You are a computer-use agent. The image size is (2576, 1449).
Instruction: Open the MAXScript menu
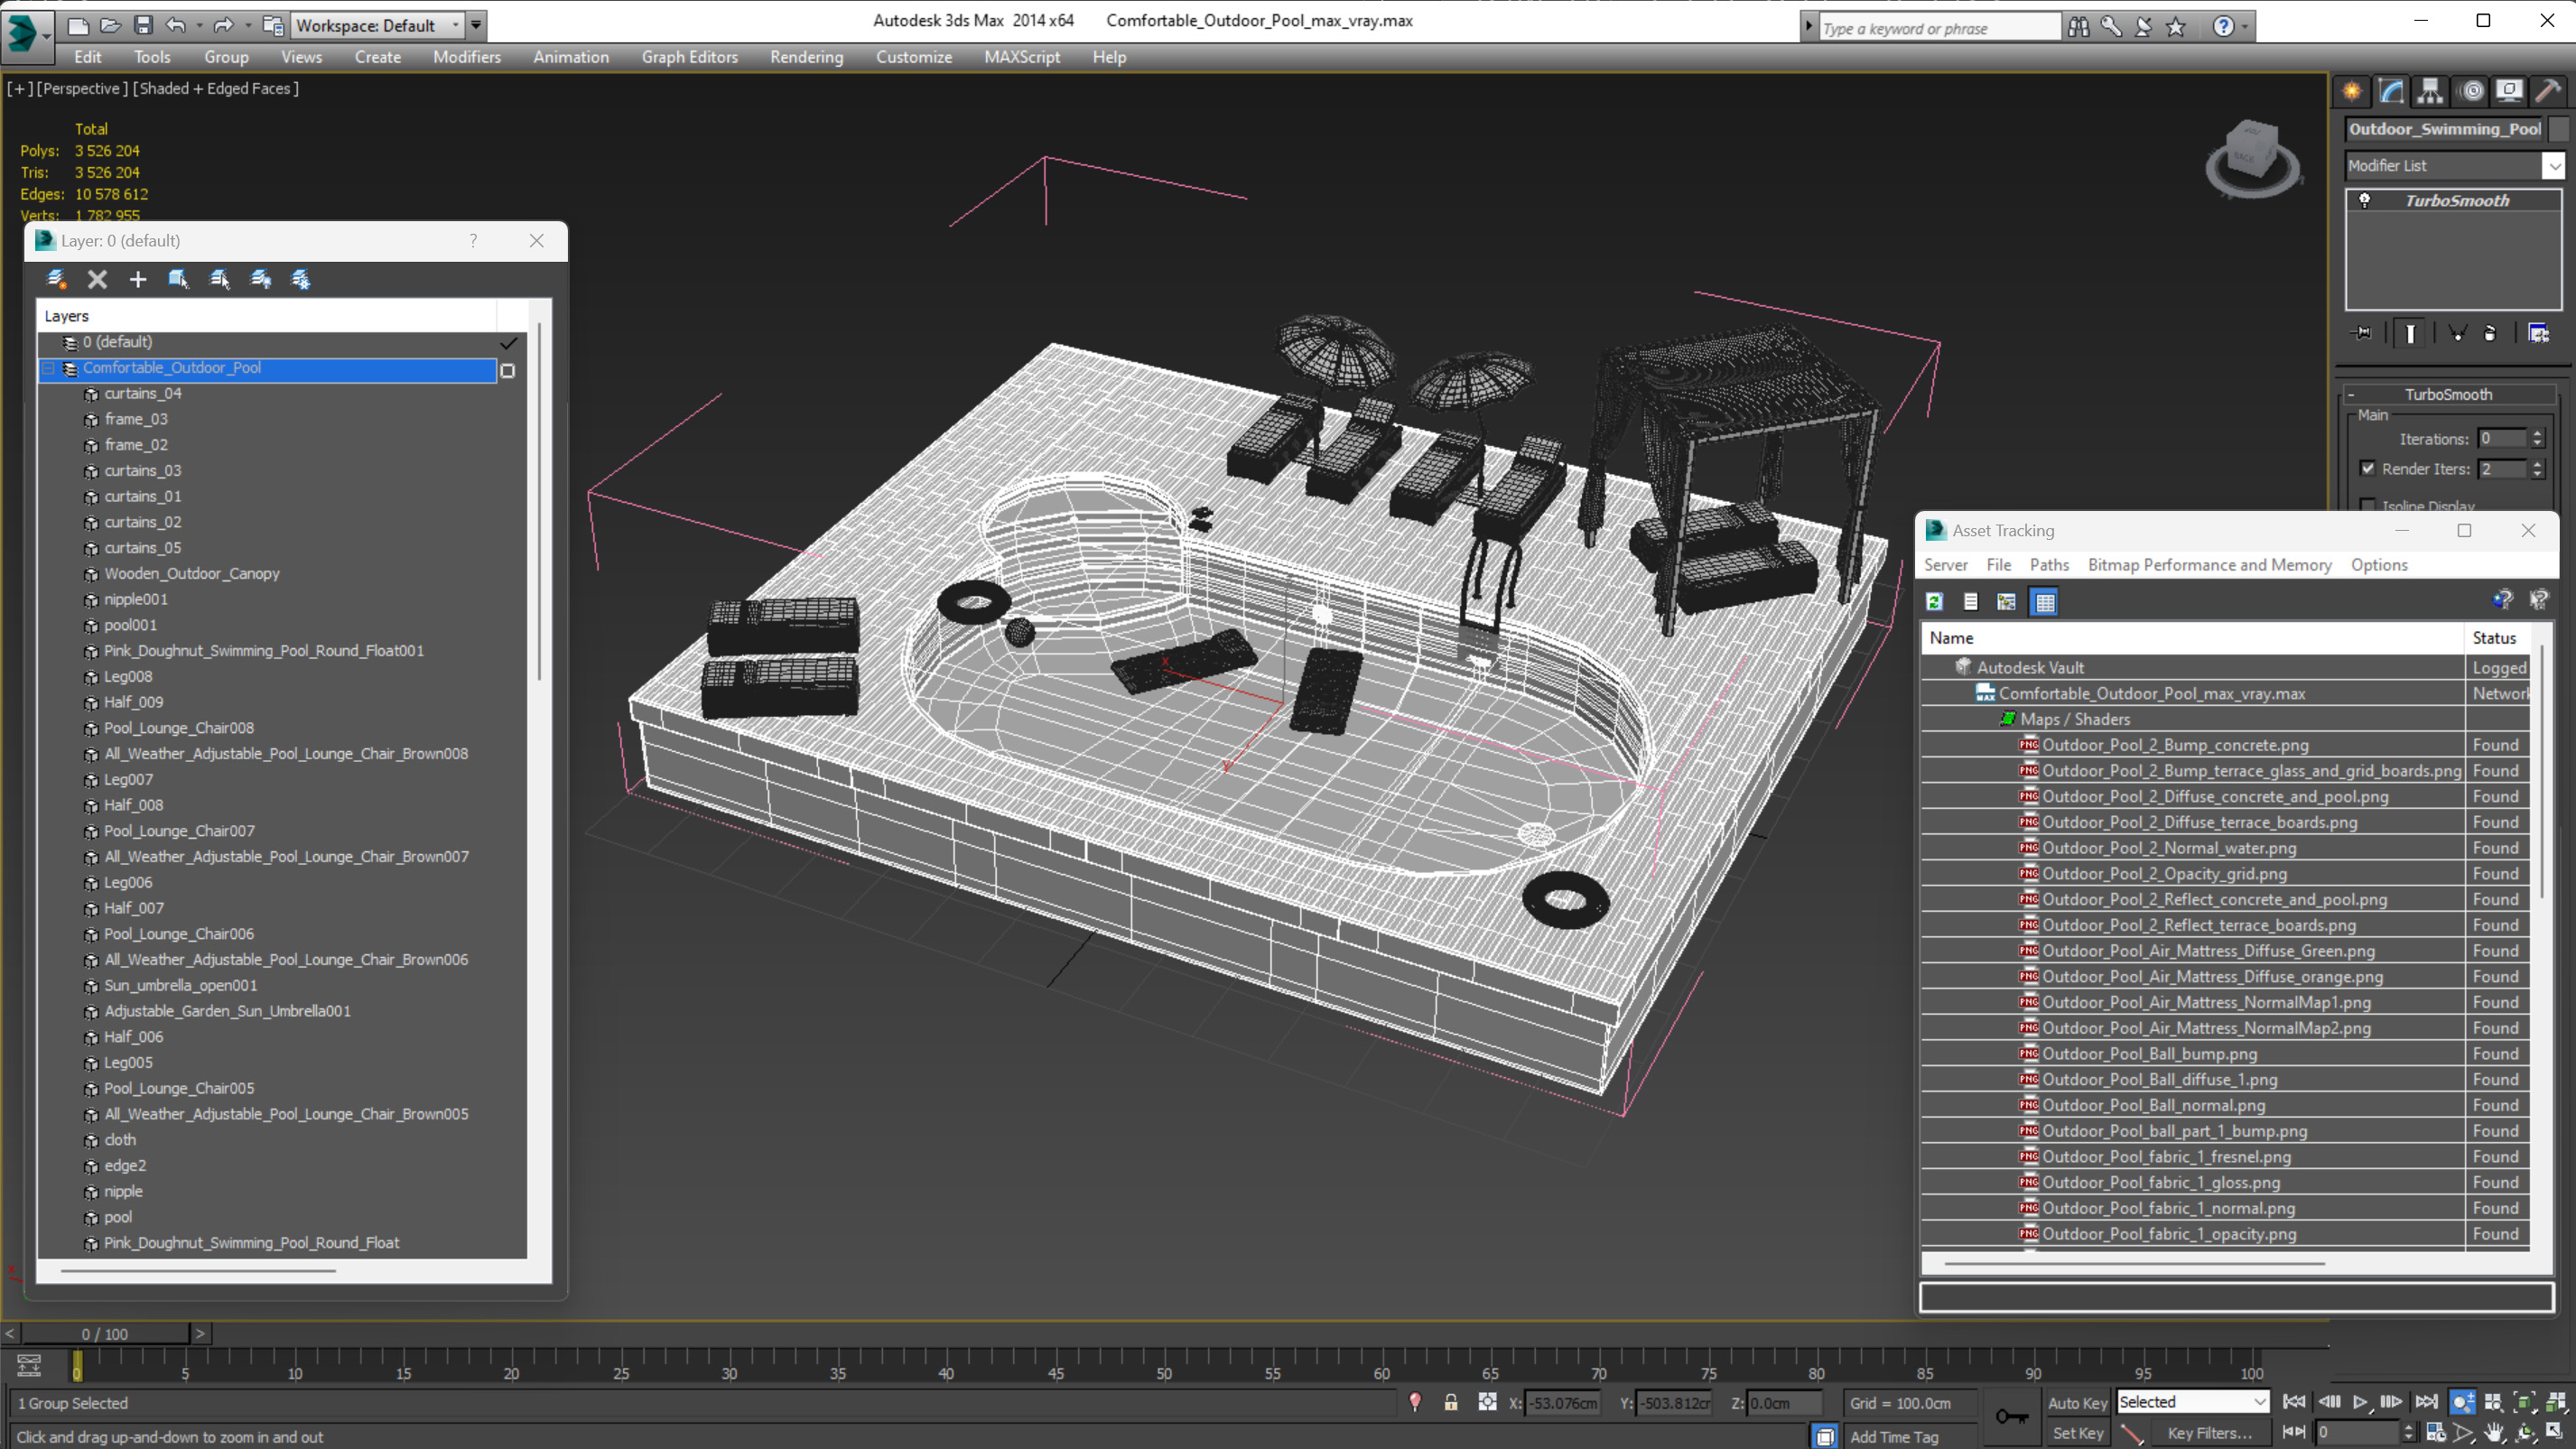(x=1021, y=57)
